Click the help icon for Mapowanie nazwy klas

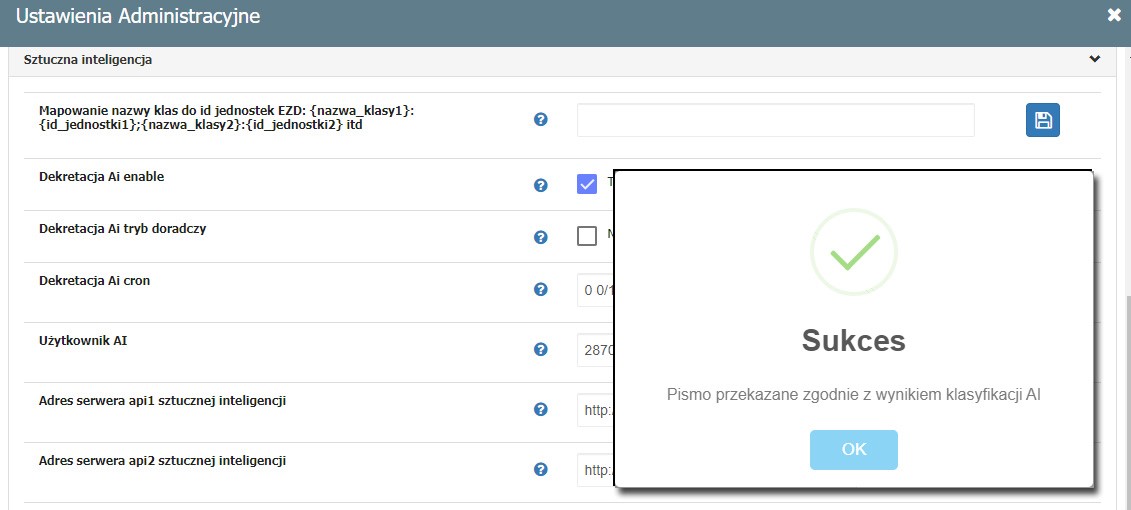tap(541, 120)
